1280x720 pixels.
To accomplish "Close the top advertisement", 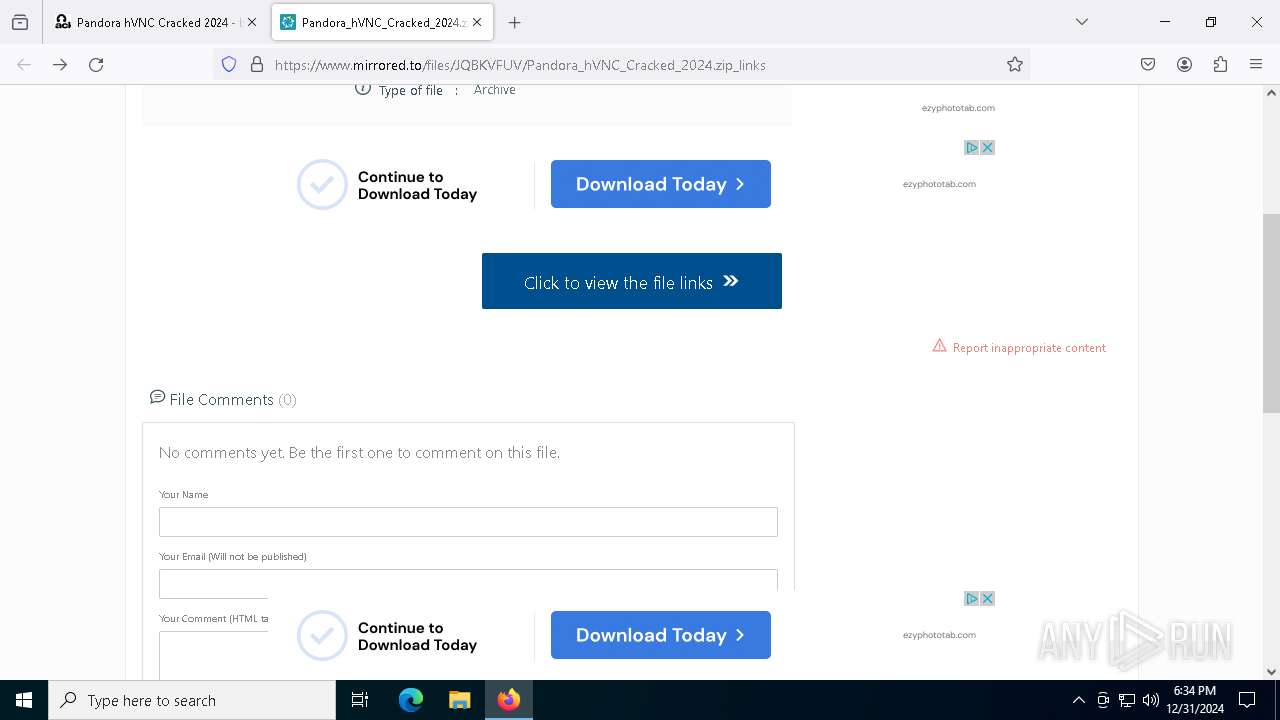I will coord(987,147).
